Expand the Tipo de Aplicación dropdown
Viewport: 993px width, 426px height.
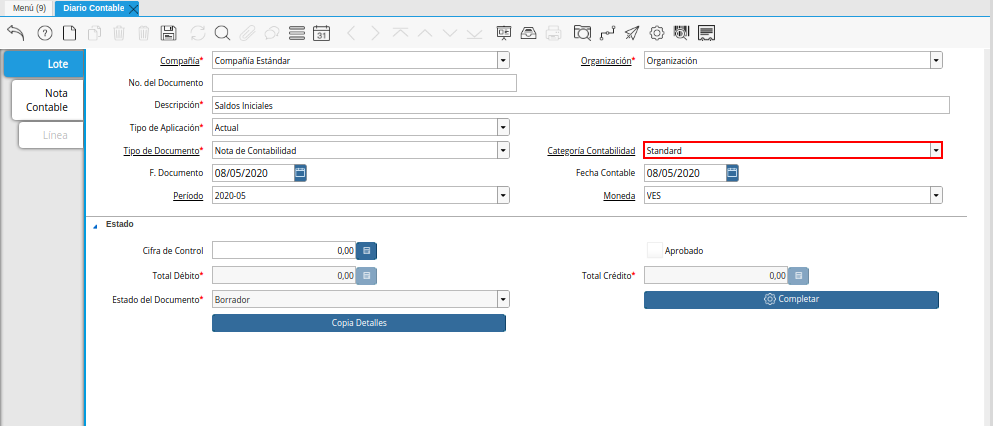pyautogui.click(x=503, y=127)
